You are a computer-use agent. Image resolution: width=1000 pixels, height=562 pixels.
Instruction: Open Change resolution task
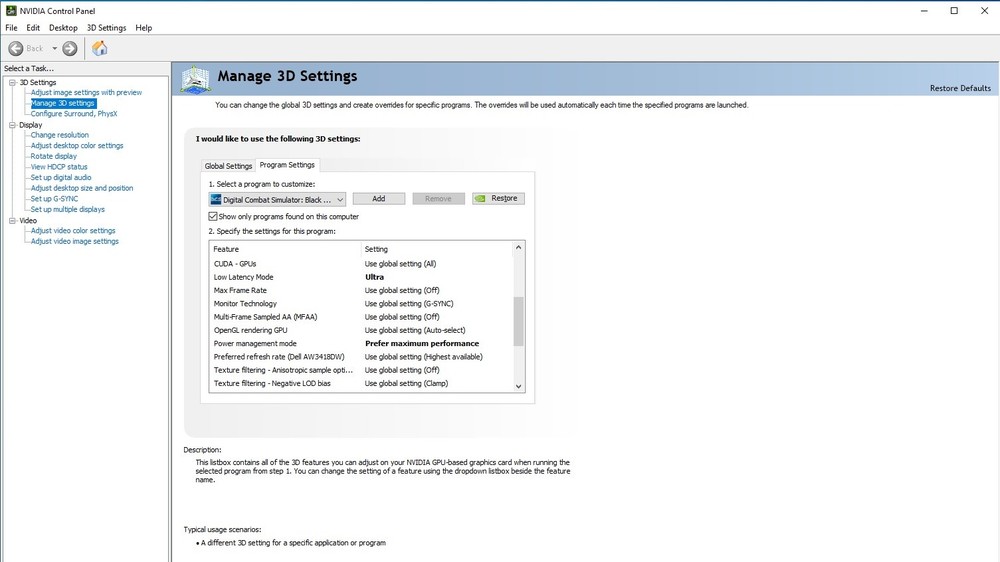coord(59,135)
